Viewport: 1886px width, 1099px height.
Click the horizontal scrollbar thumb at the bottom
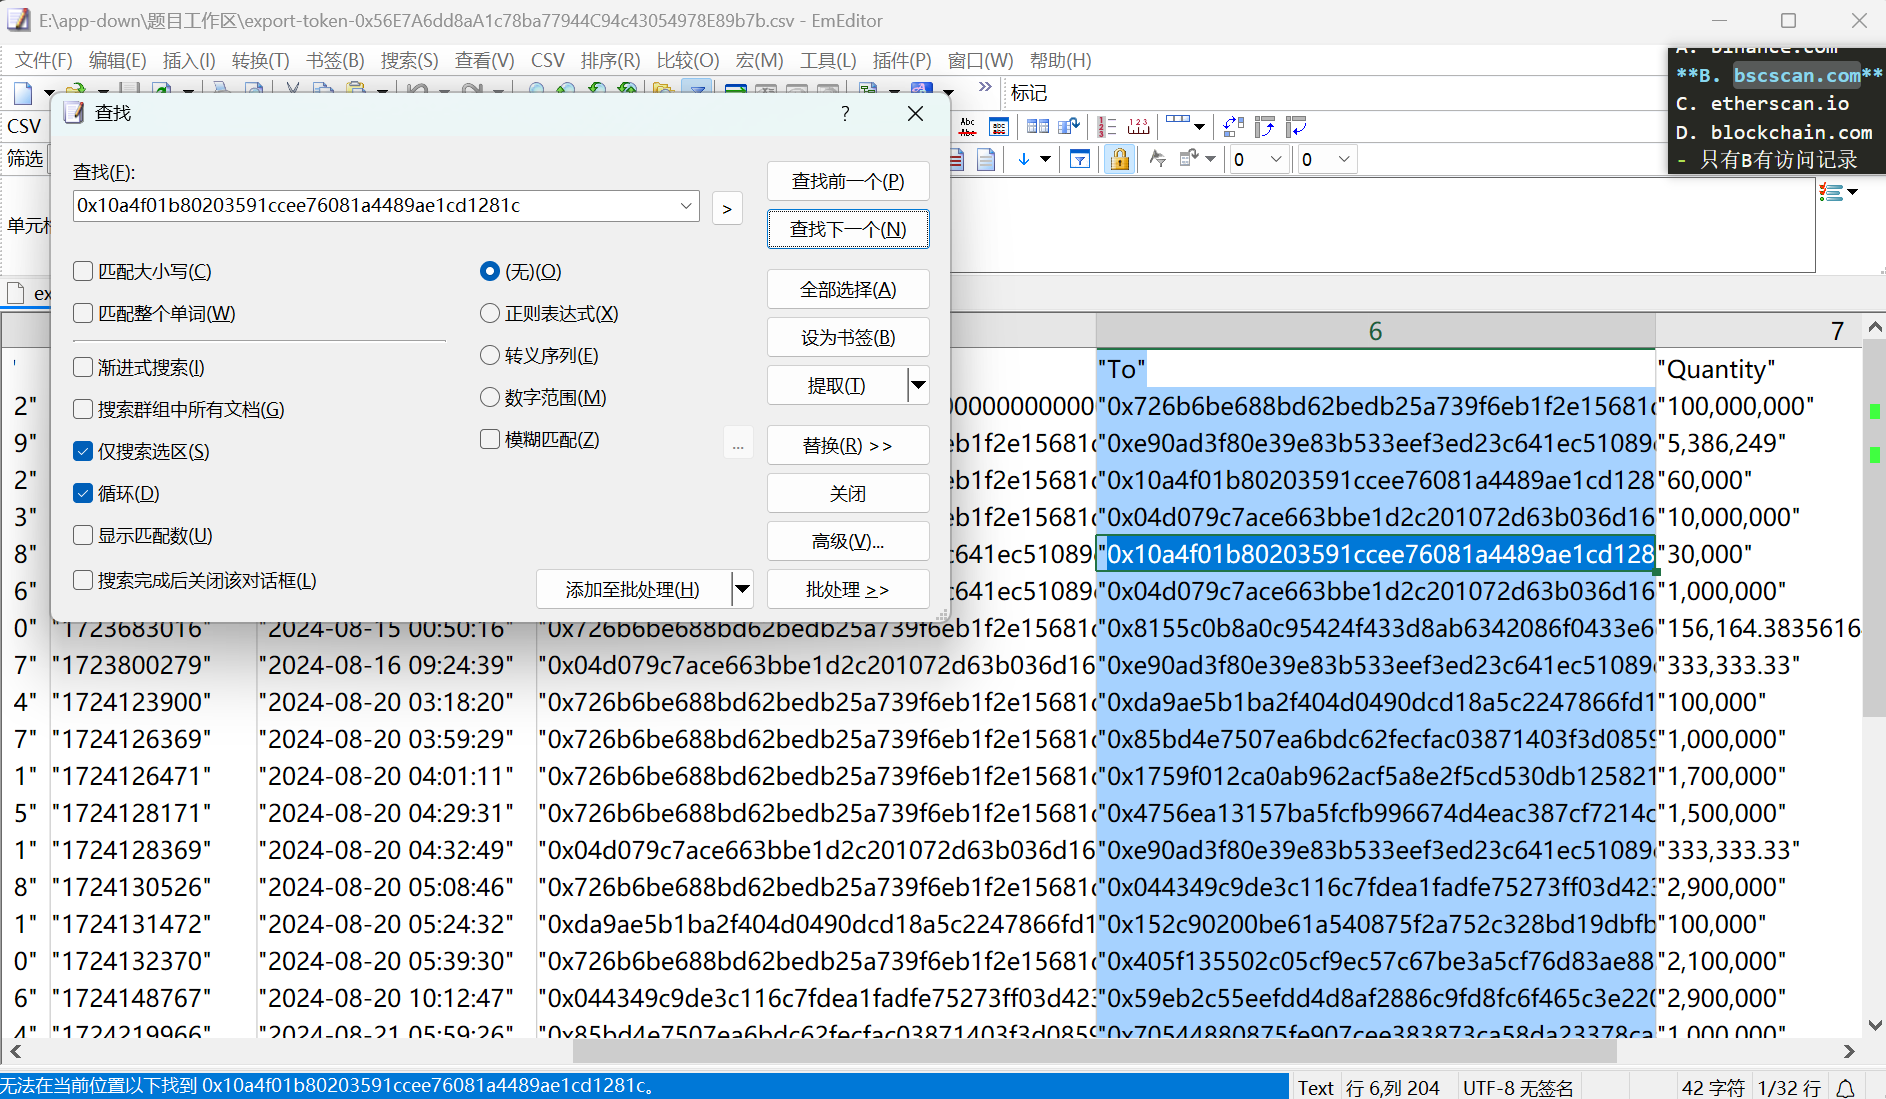pyautogui.click(x=1094, y=1052)
